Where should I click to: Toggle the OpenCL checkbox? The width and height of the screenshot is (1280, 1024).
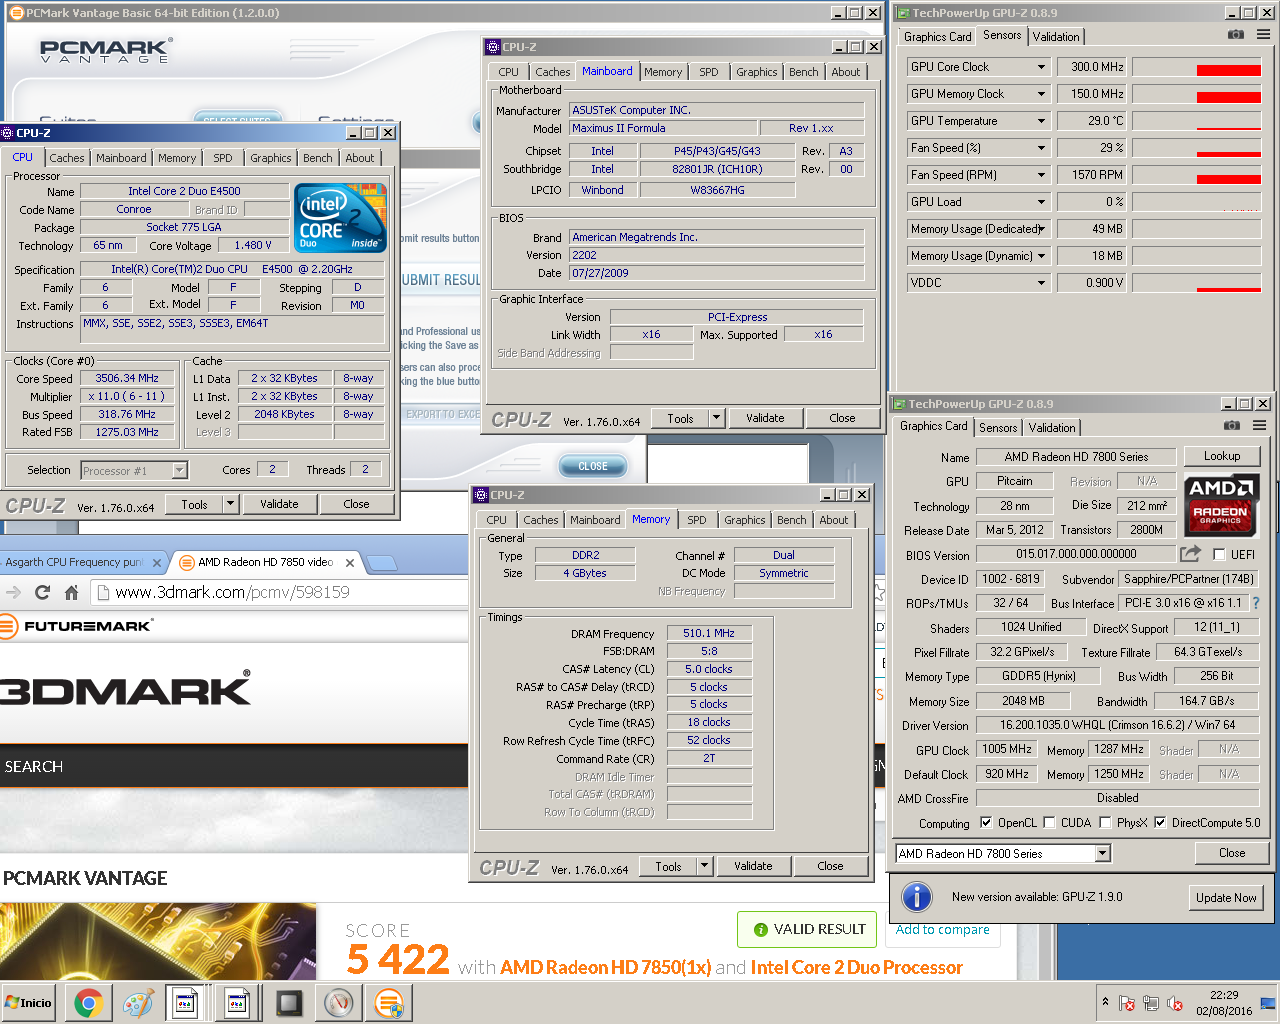[986, 823]
